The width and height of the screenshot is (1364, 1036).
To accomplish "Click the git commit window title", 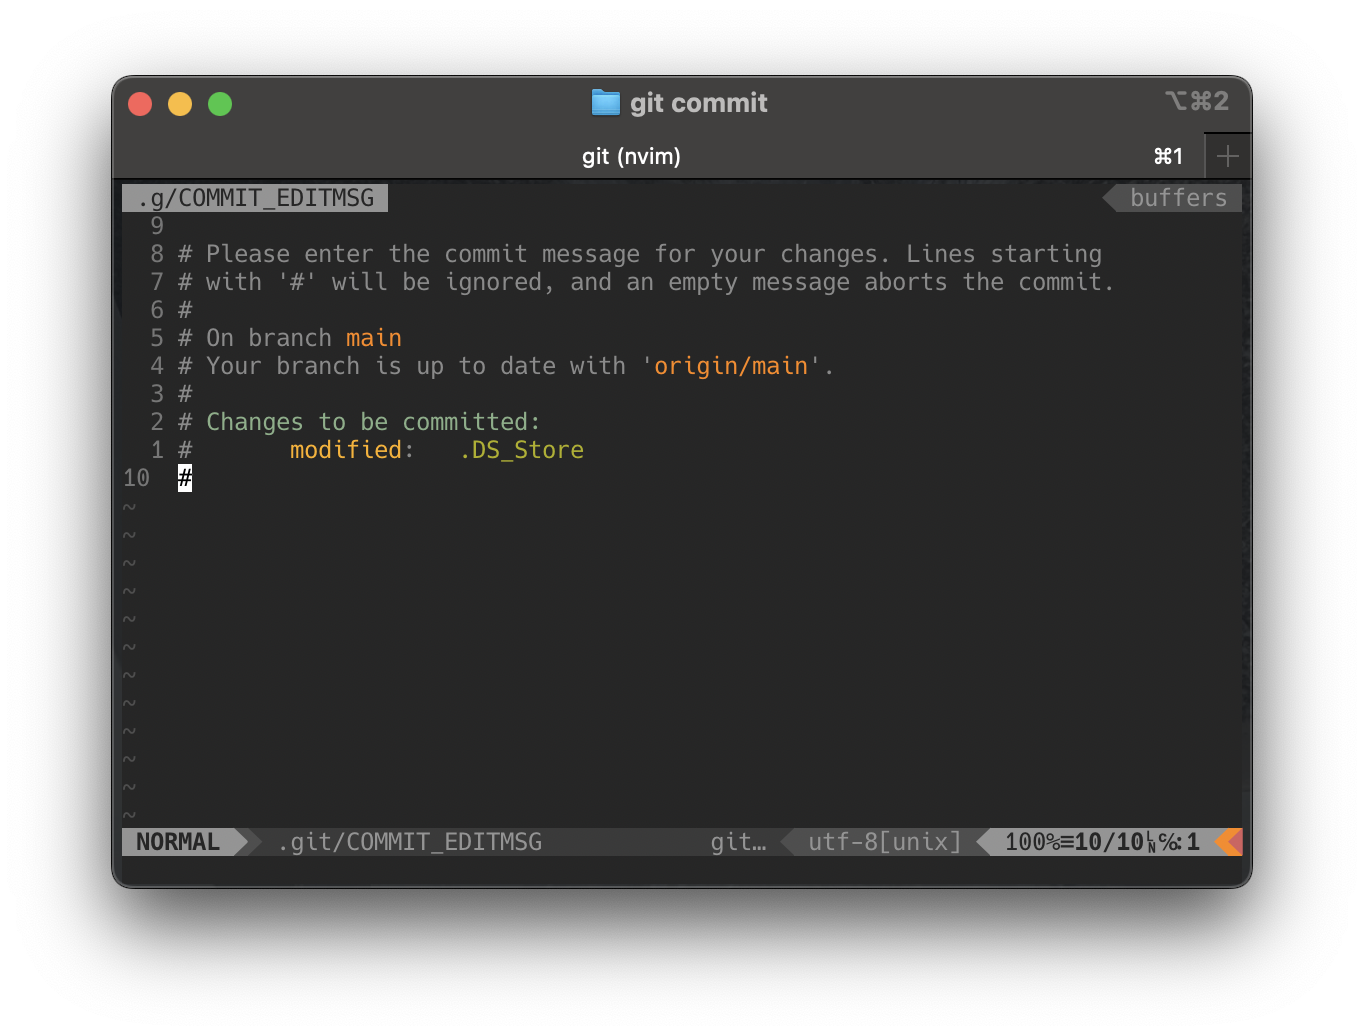I will click(x=698, y=102).
